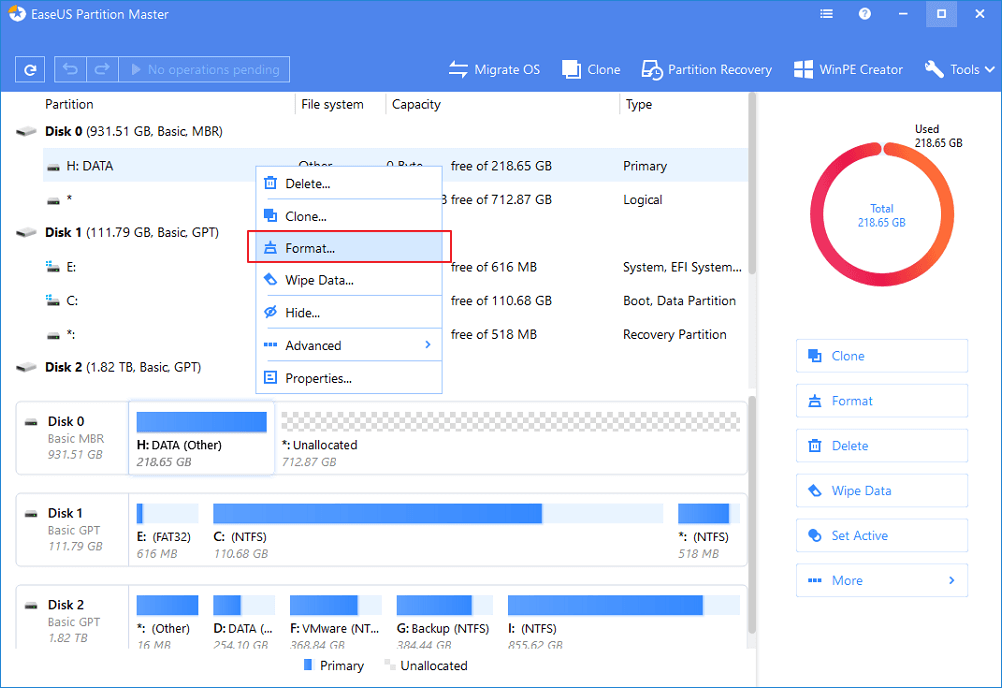Click the No operations pending button

pyautogui.click(x=204, y=69)
